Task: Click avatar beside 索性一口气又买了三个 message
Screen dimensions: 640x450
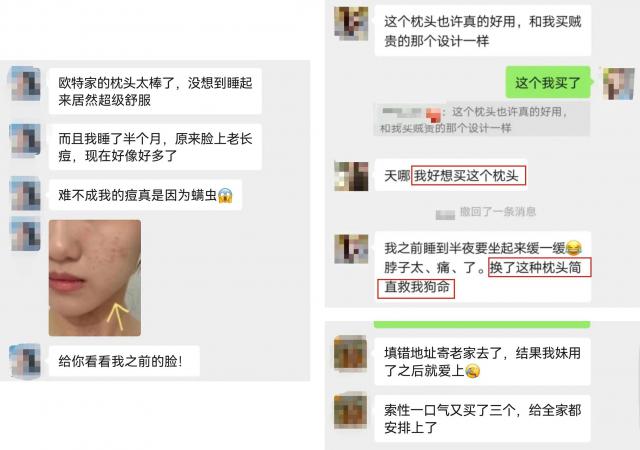Action: 350,411
